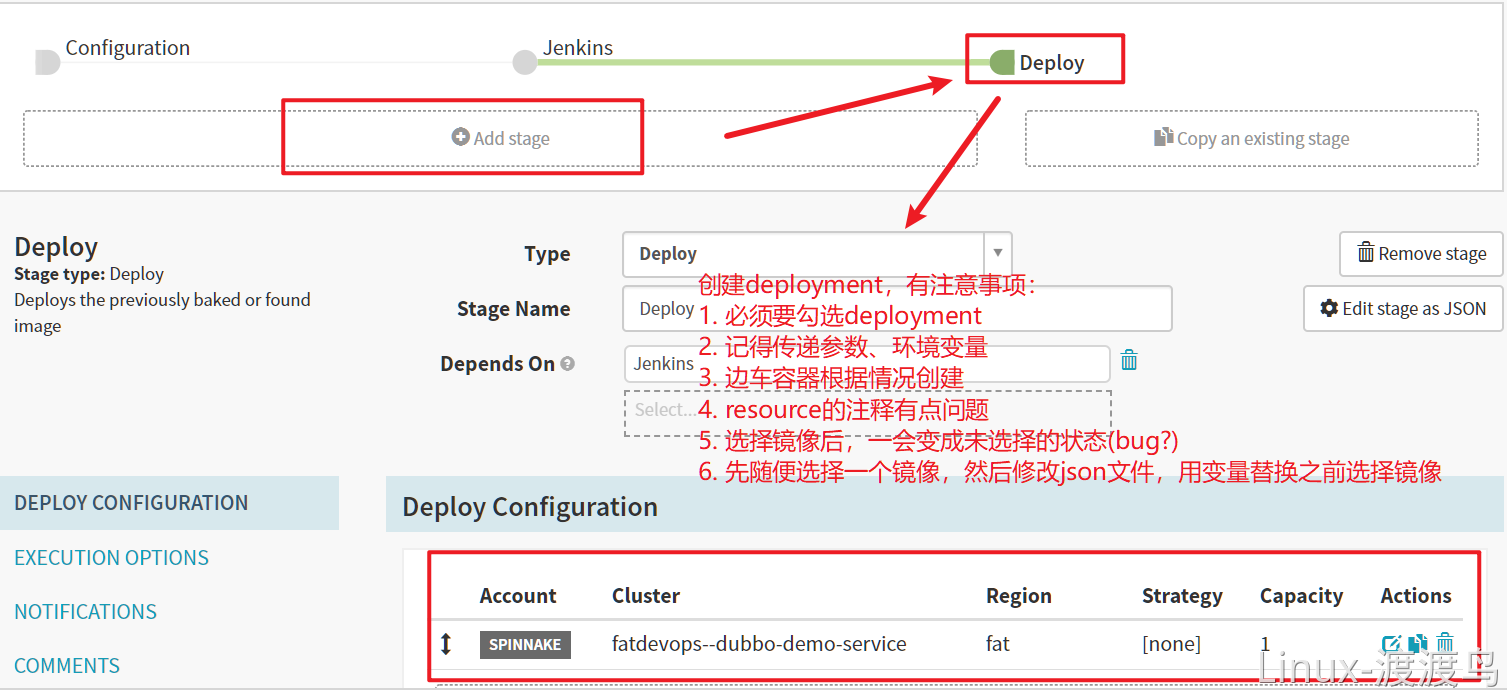Click the Capacity column header
The image size is (1507, 697).
point(1301,596)
